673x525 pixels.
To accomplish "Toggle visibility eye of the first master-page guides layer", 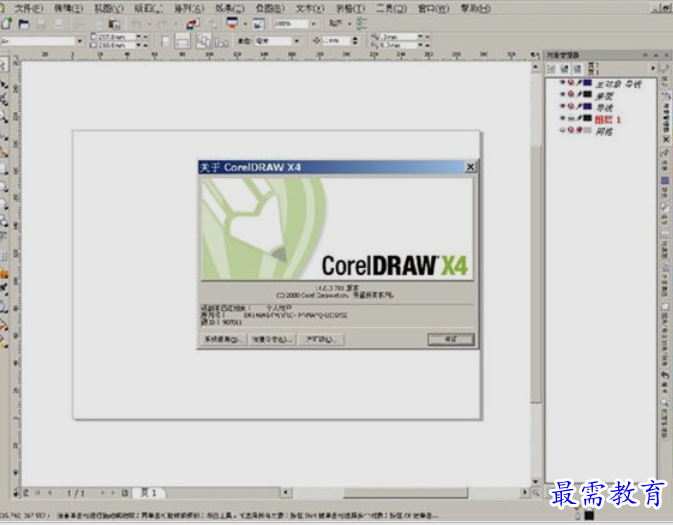I will pyautogui.click(x=562, y=82).
